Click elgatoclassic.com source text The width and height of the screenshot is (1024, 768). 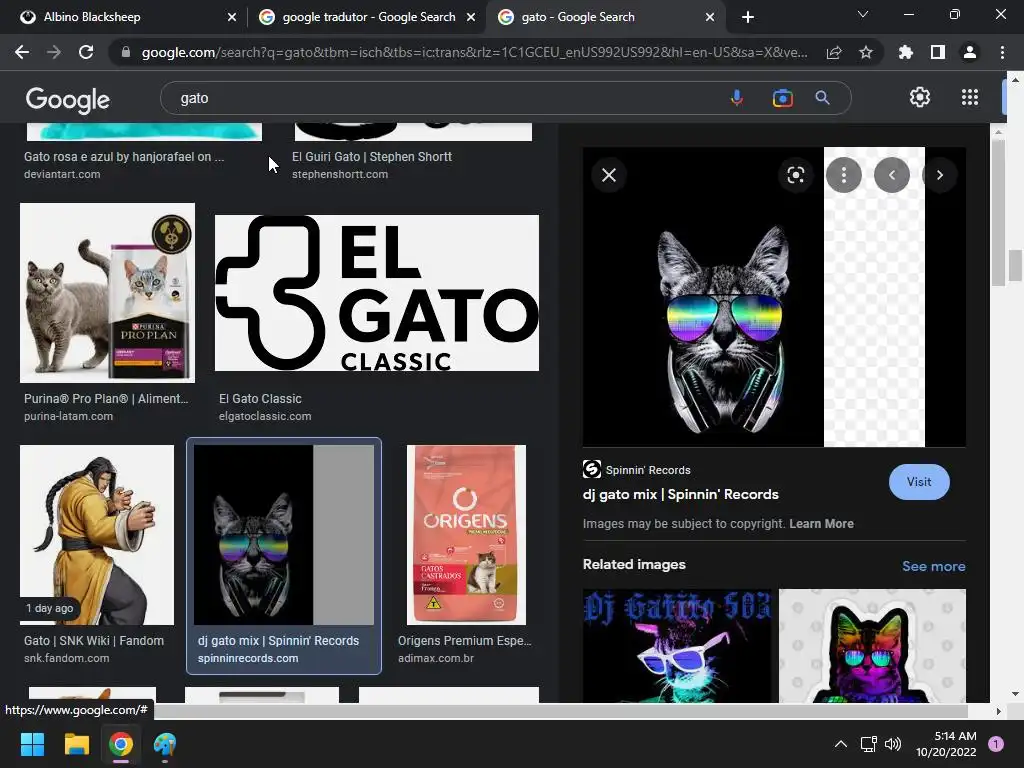click(265, 416)
